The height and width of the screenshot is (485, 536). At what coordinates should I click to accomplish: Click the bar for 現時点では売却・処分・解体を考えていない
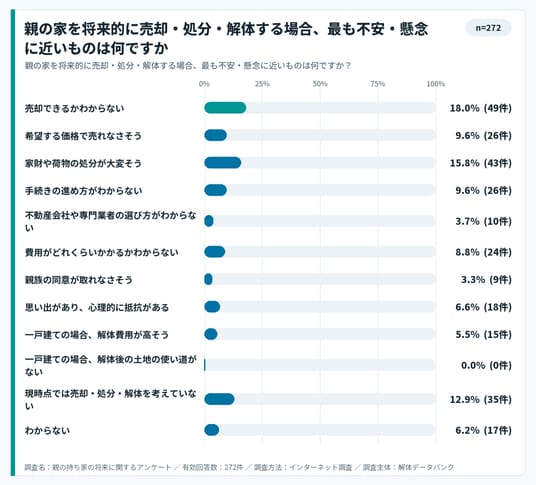pos(219,399)
